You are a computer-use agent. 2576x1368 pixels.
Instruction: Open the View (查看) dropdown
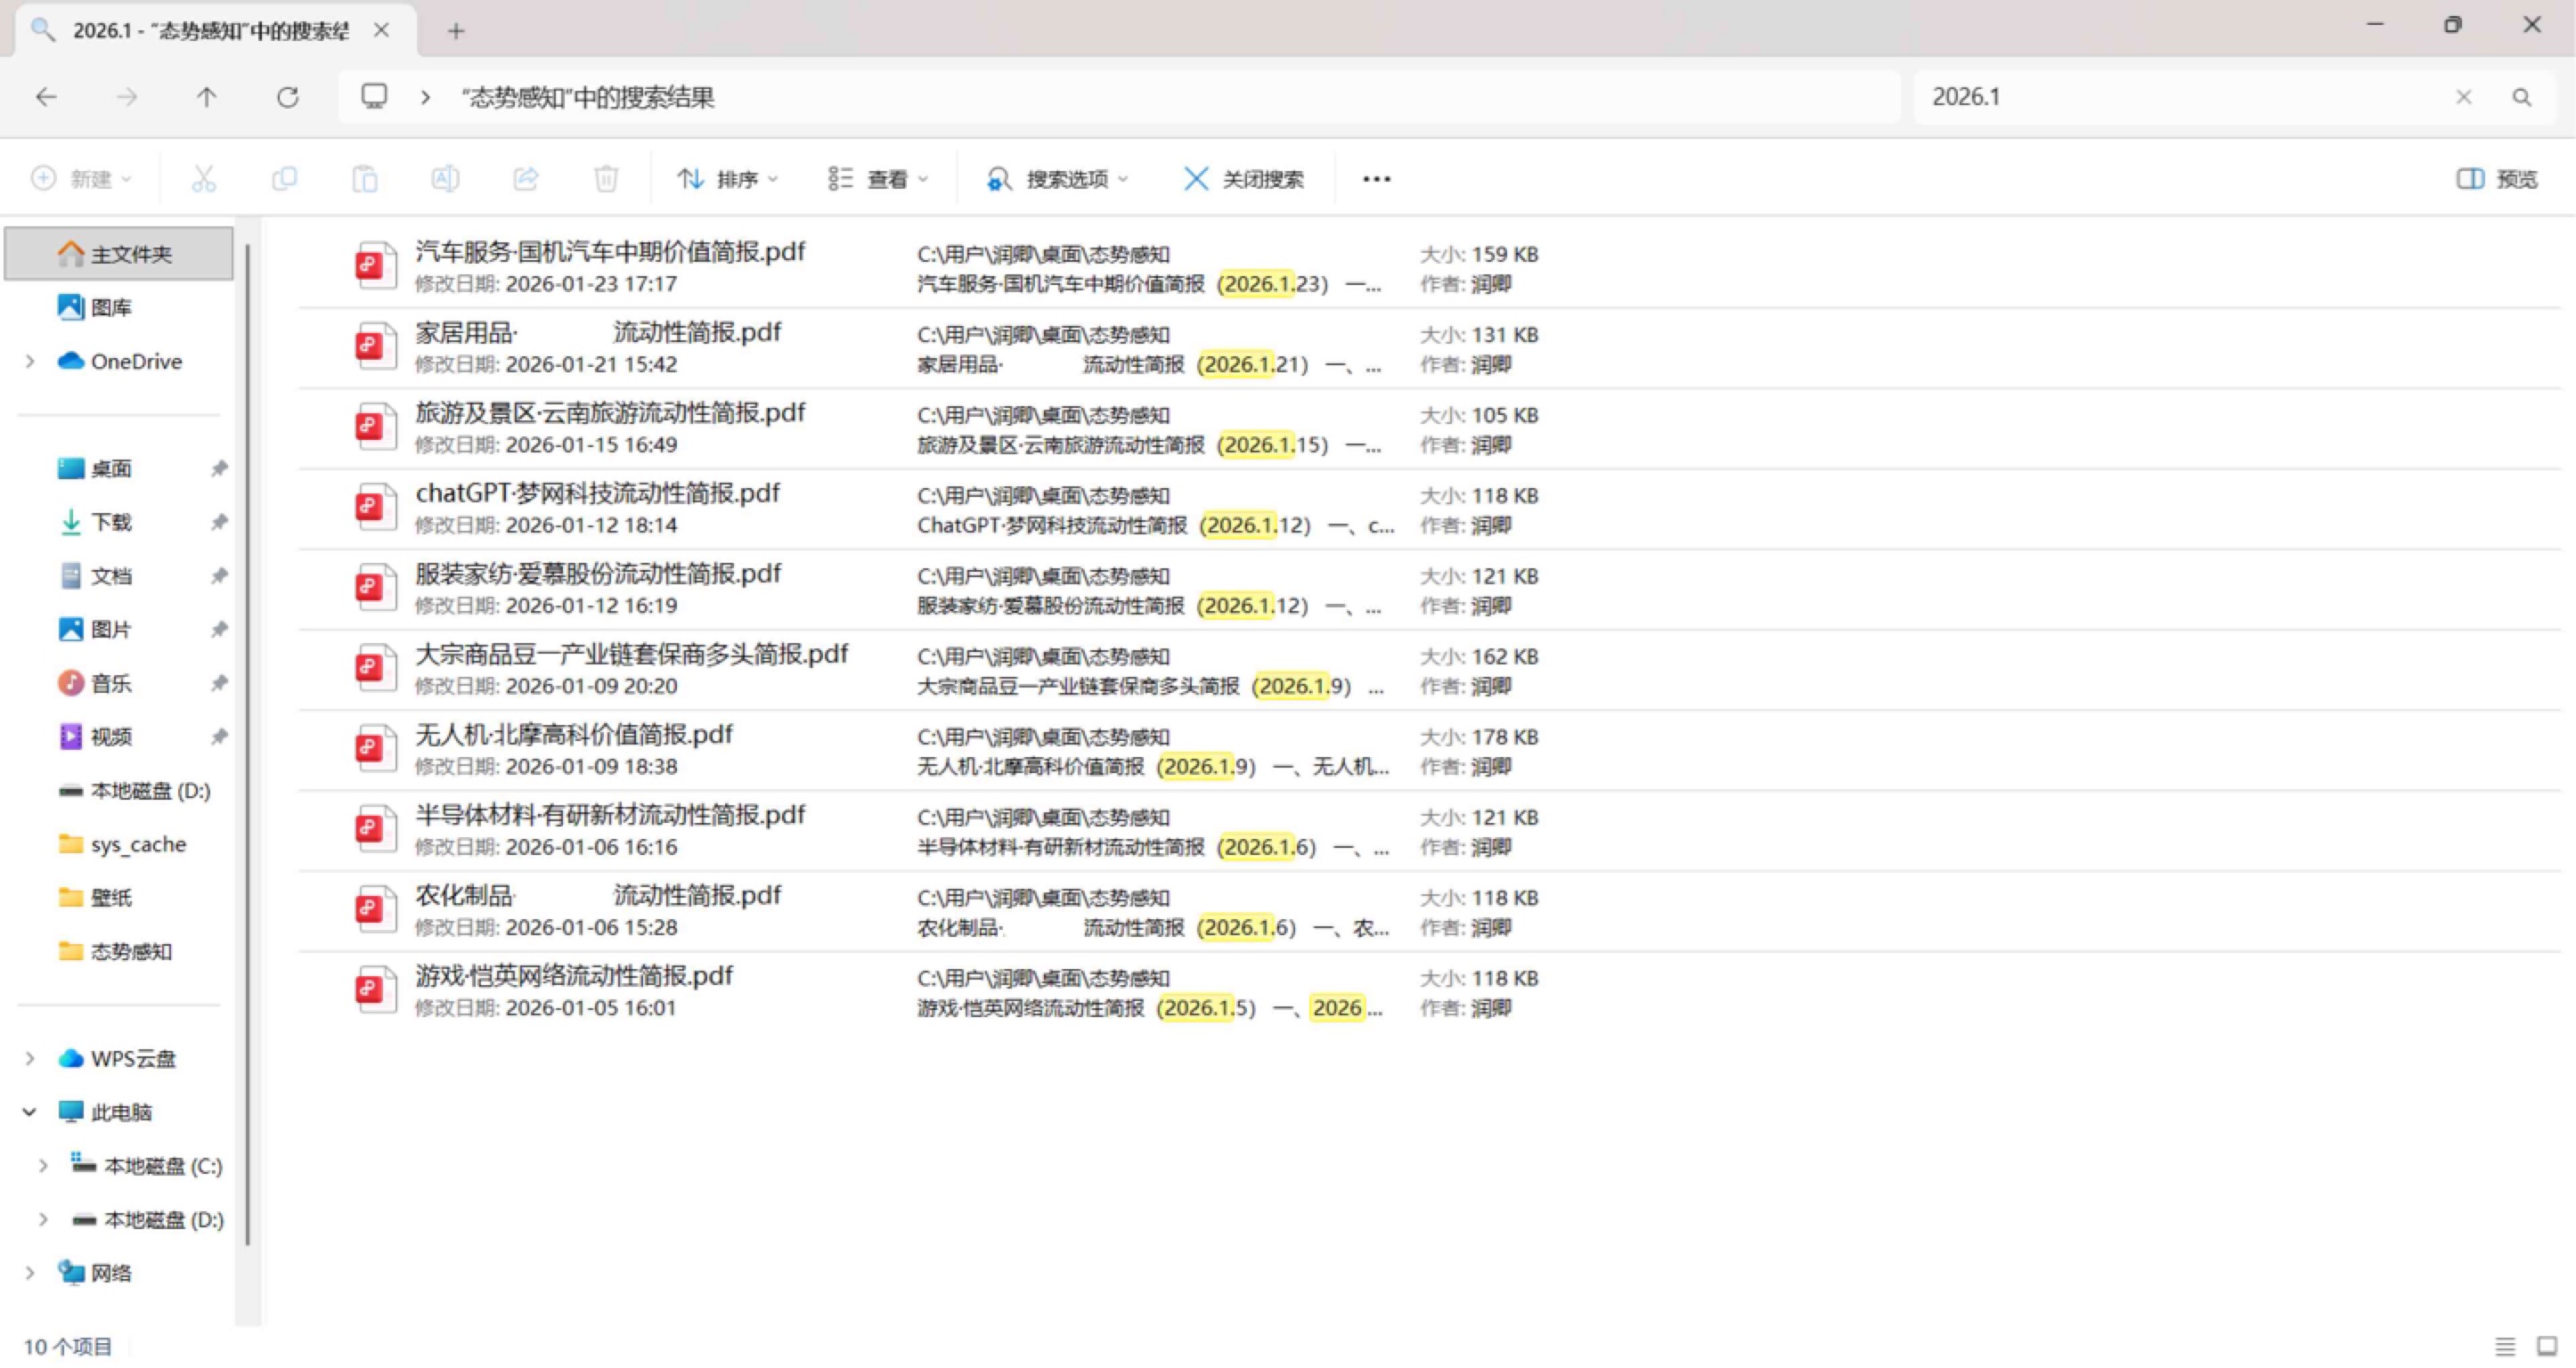point(878,179)
